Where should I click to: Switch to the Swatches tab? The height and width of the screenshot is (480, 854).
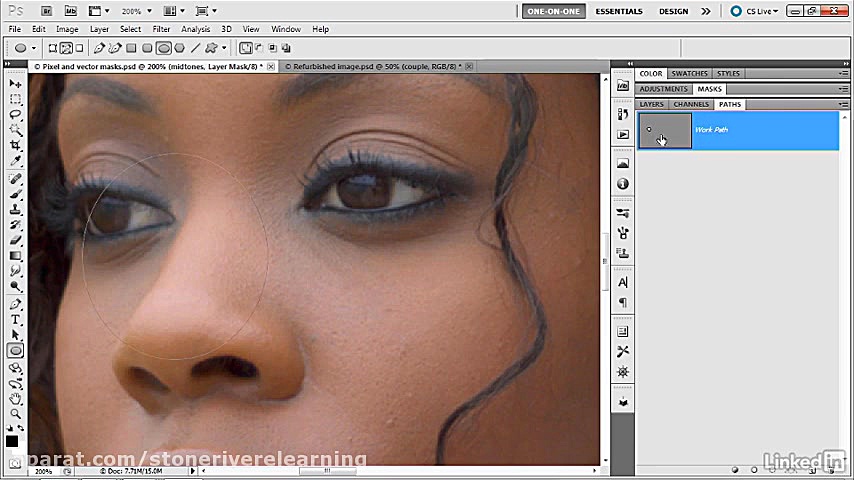click(689, 74)
